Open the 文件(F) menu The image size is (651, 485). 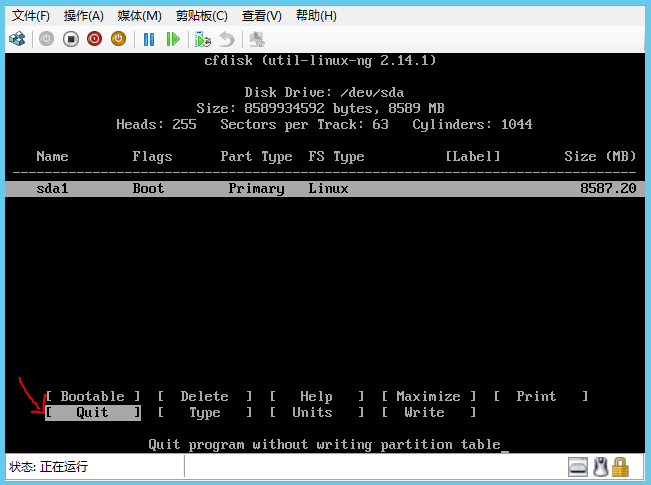click(31, 16)
